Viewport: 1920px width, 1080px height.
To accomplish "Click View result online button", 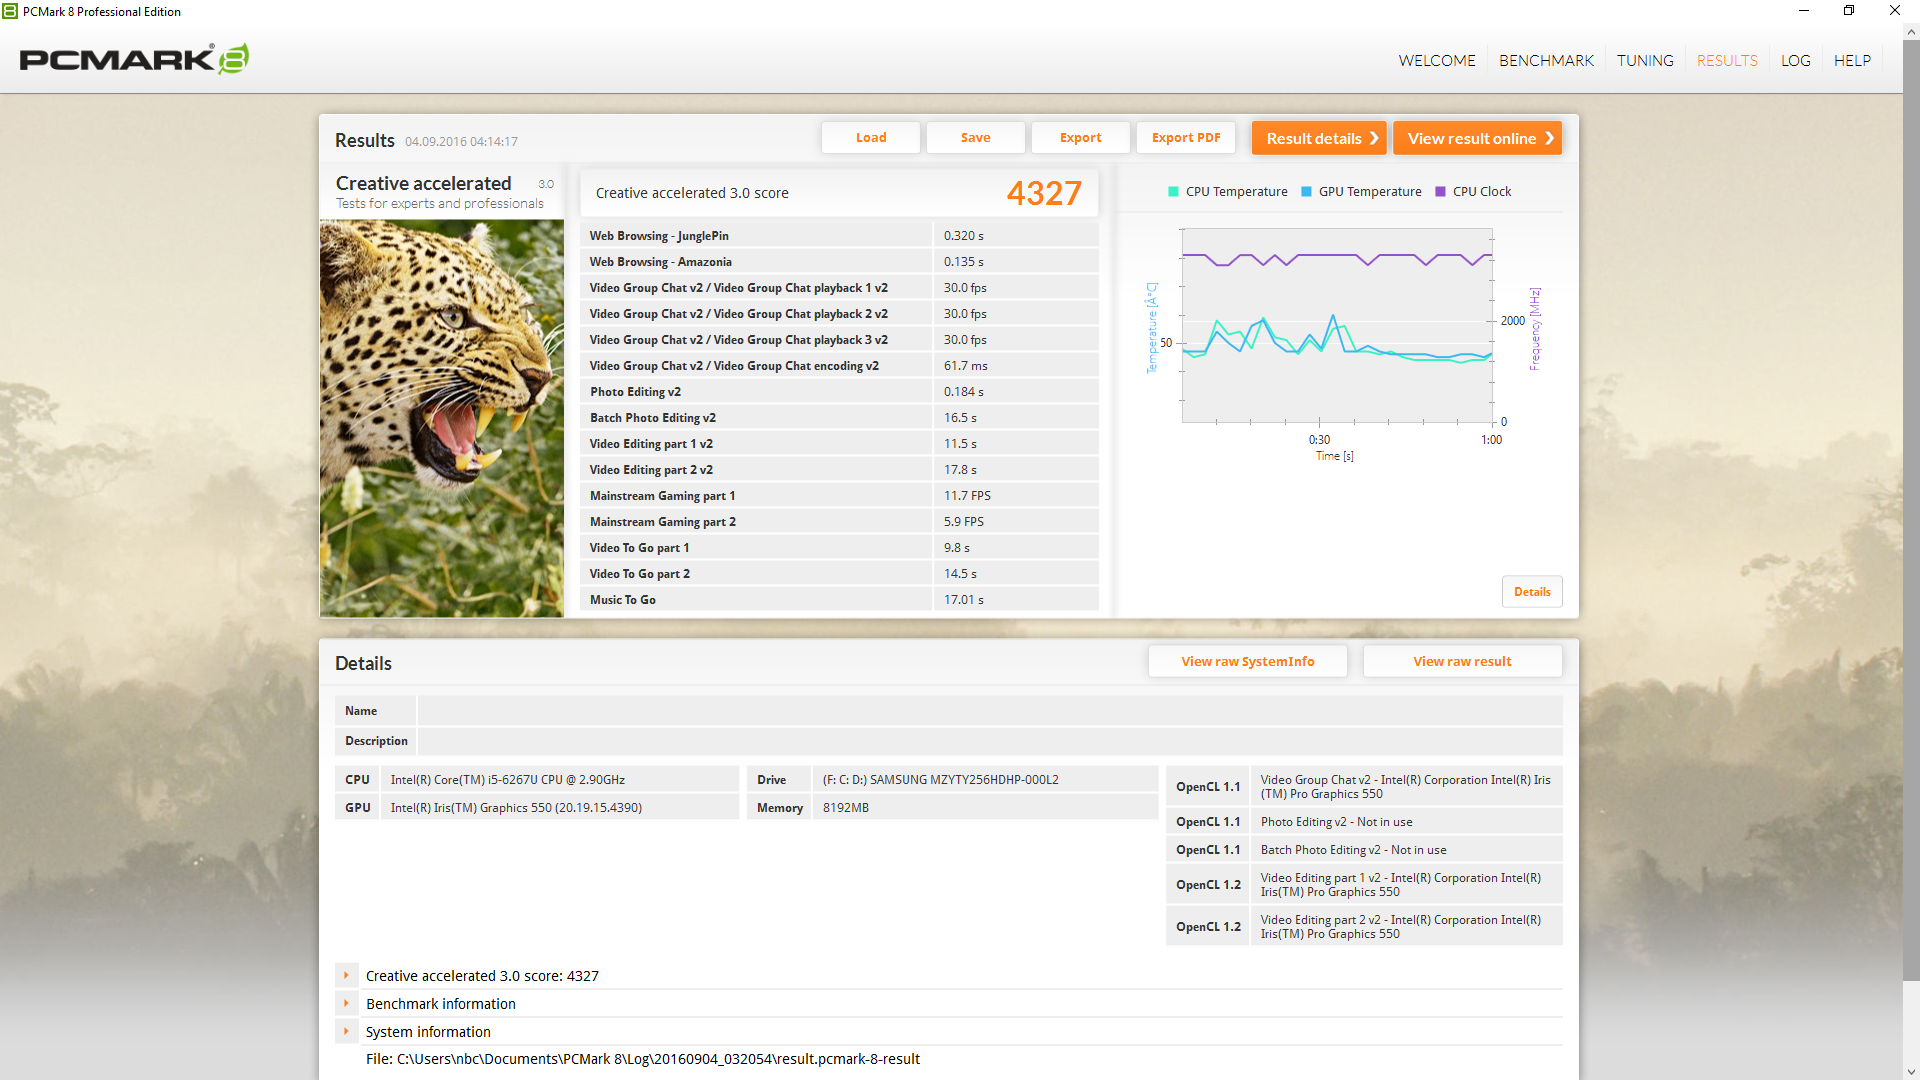I will [x=1477, y=138].
